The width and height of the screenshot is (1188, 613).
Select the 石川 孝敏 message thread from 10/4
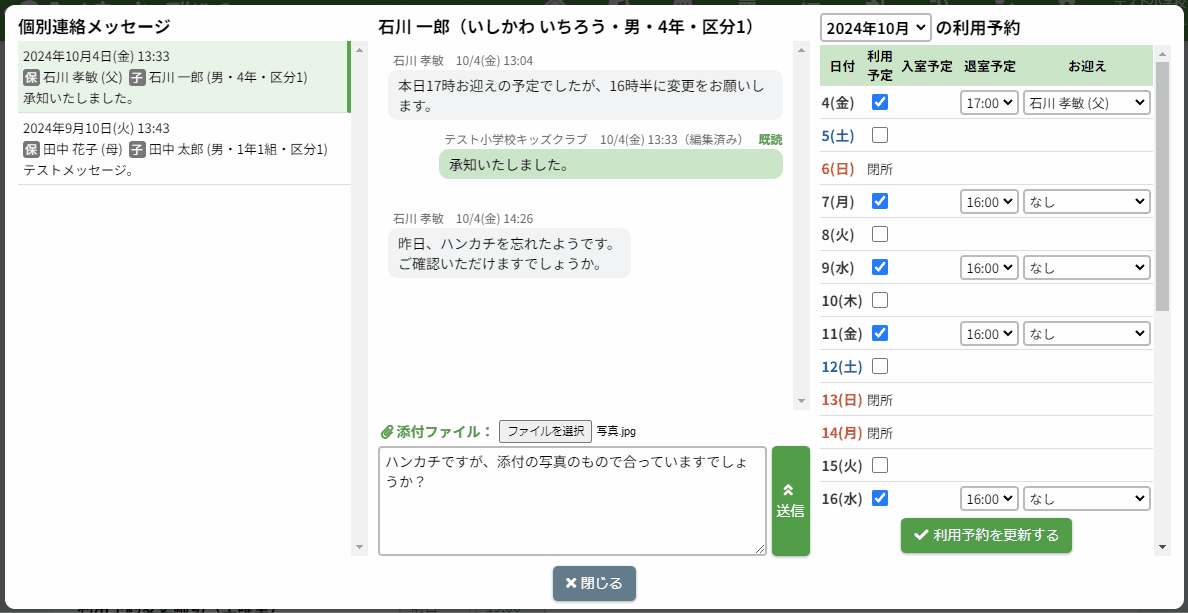(x=183, y=77)
